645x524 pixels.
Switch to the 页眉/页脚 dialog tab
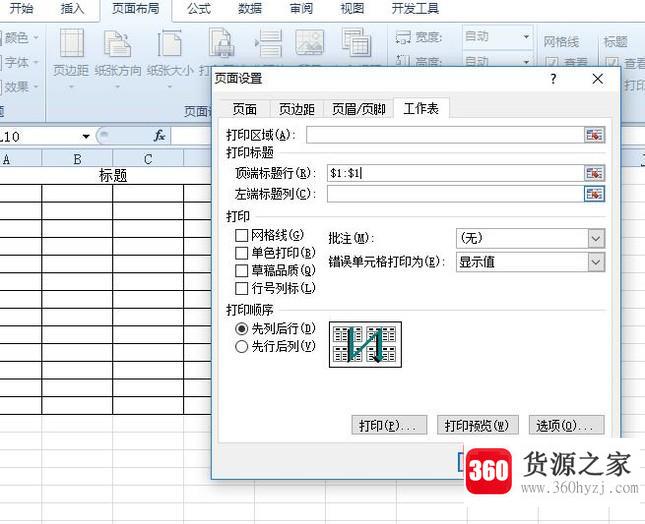coord(358,109)
